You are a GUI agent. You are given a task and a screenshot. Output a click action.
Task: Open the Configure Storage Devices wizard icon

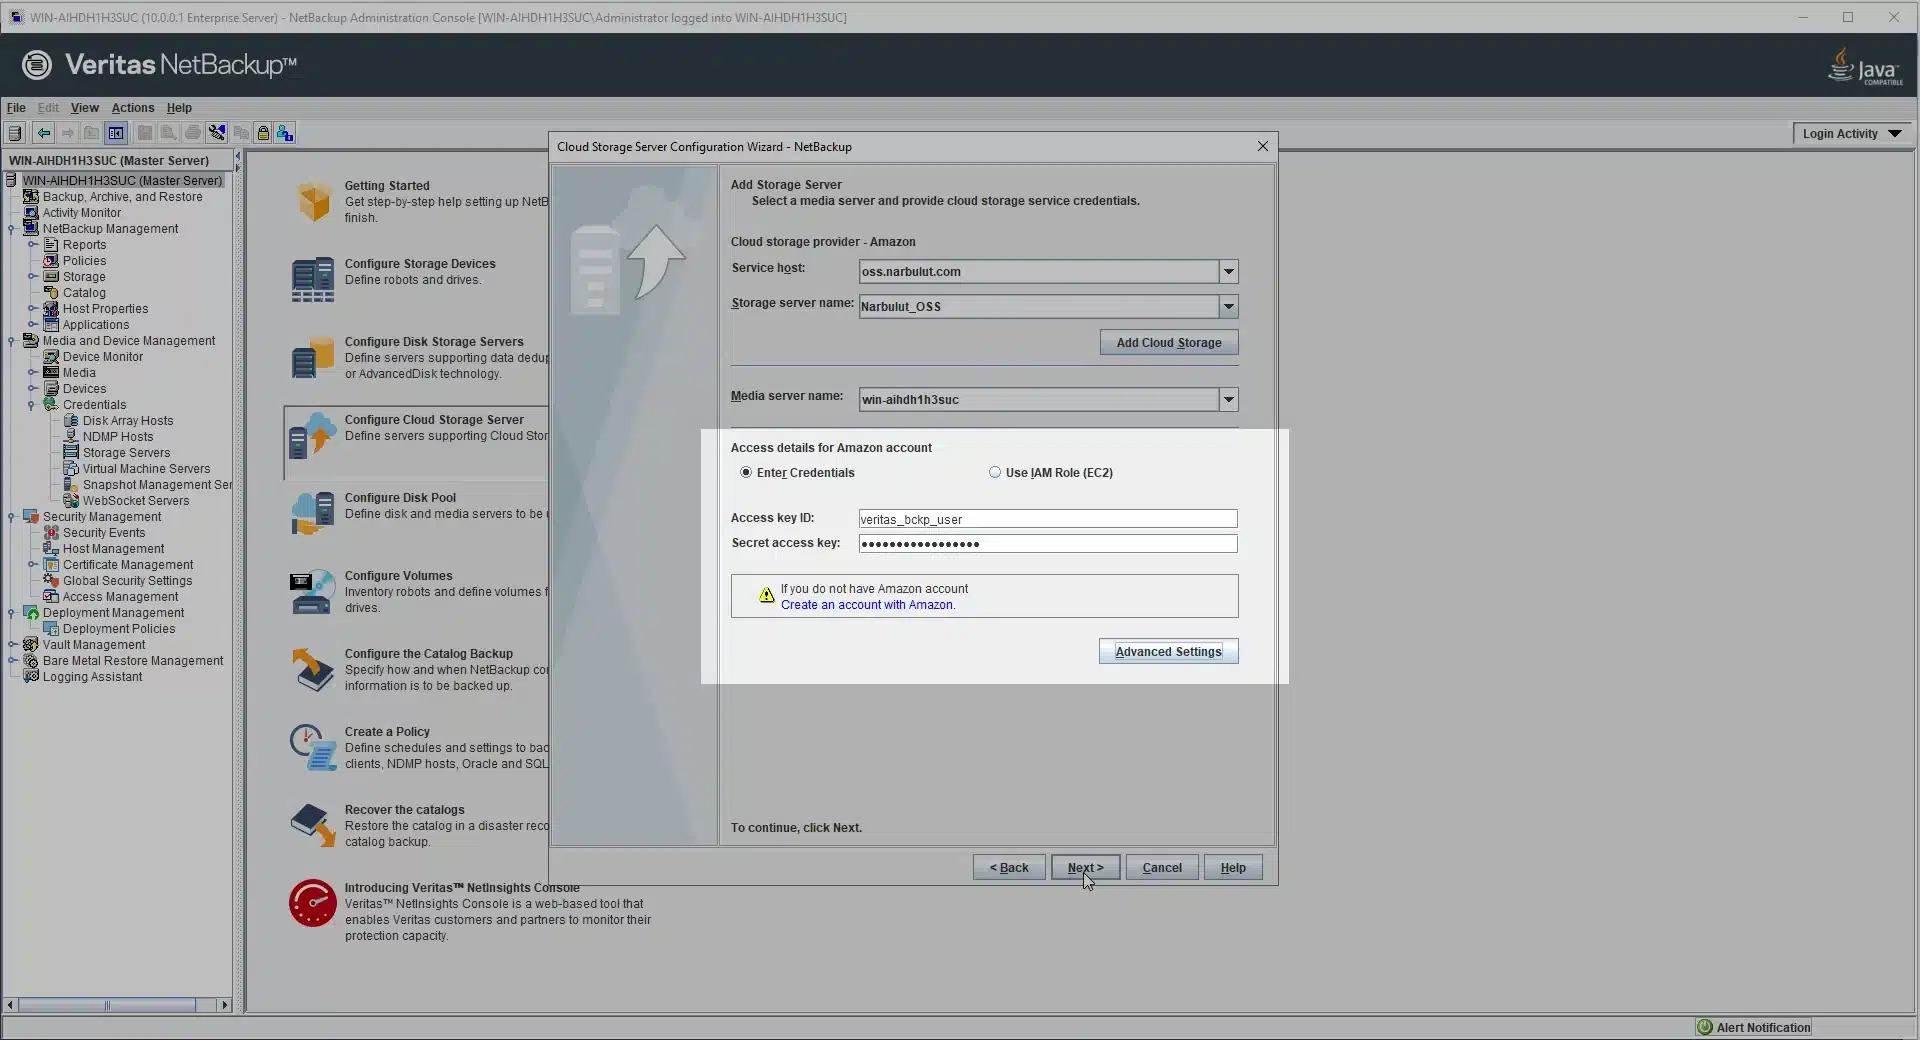(313, 280)
